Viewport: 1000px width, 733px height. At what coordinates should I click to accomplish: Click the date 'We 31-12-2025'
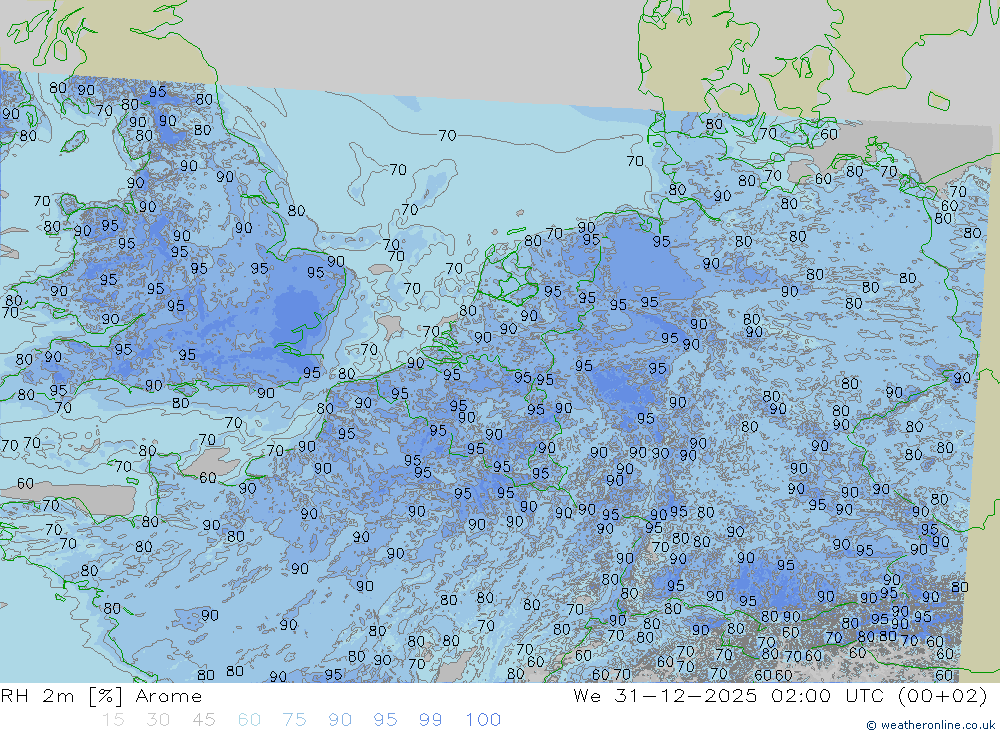[665, 696]
